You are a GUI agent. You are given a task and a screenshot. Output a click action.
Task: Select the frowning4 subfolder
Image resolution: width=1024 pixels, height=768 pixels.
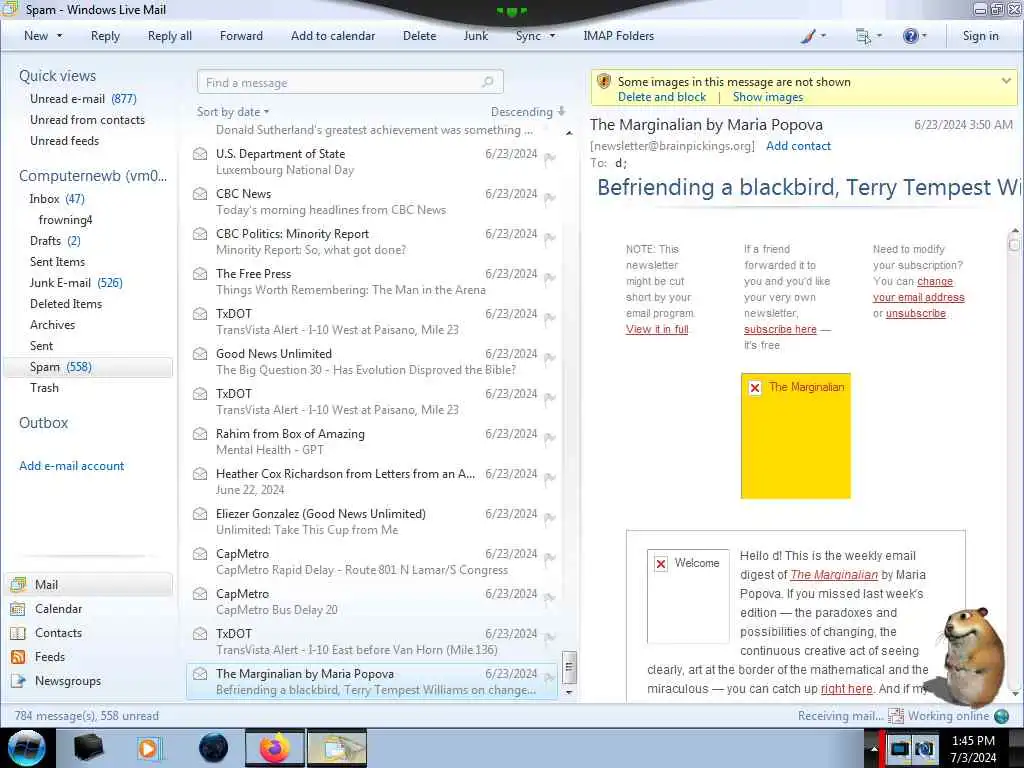click(65, 219)
